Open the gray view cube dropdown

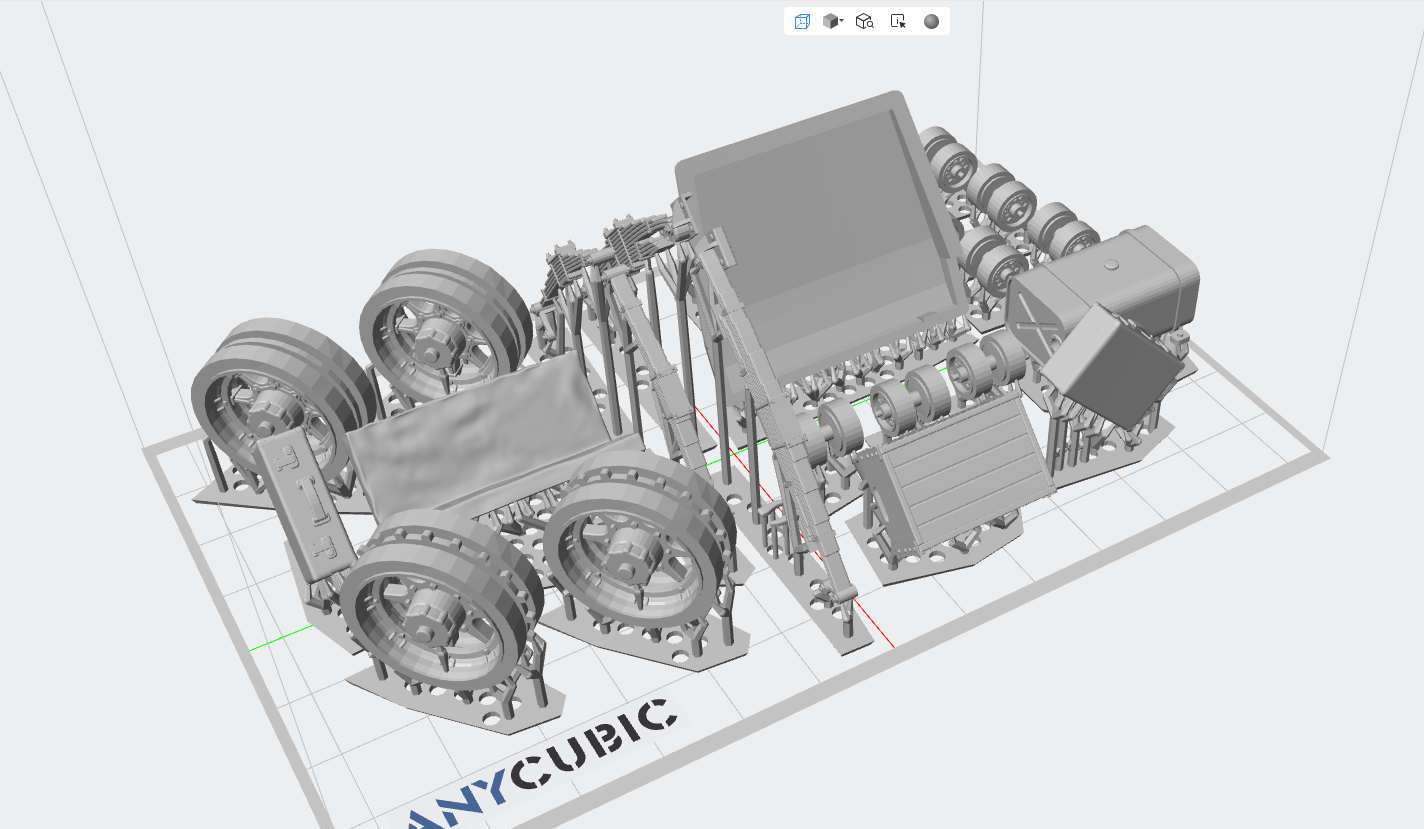tap(833, 22)
